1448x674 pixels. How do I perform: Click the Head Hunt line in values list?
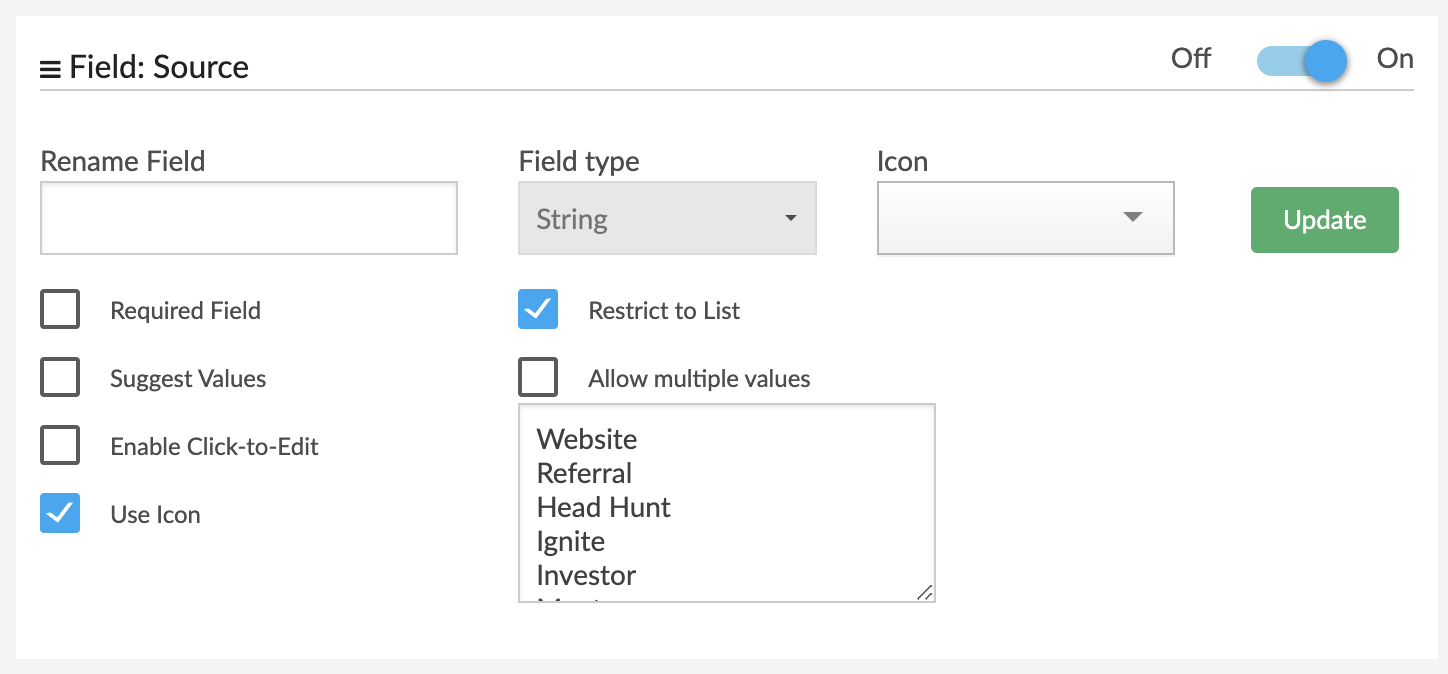603,507
